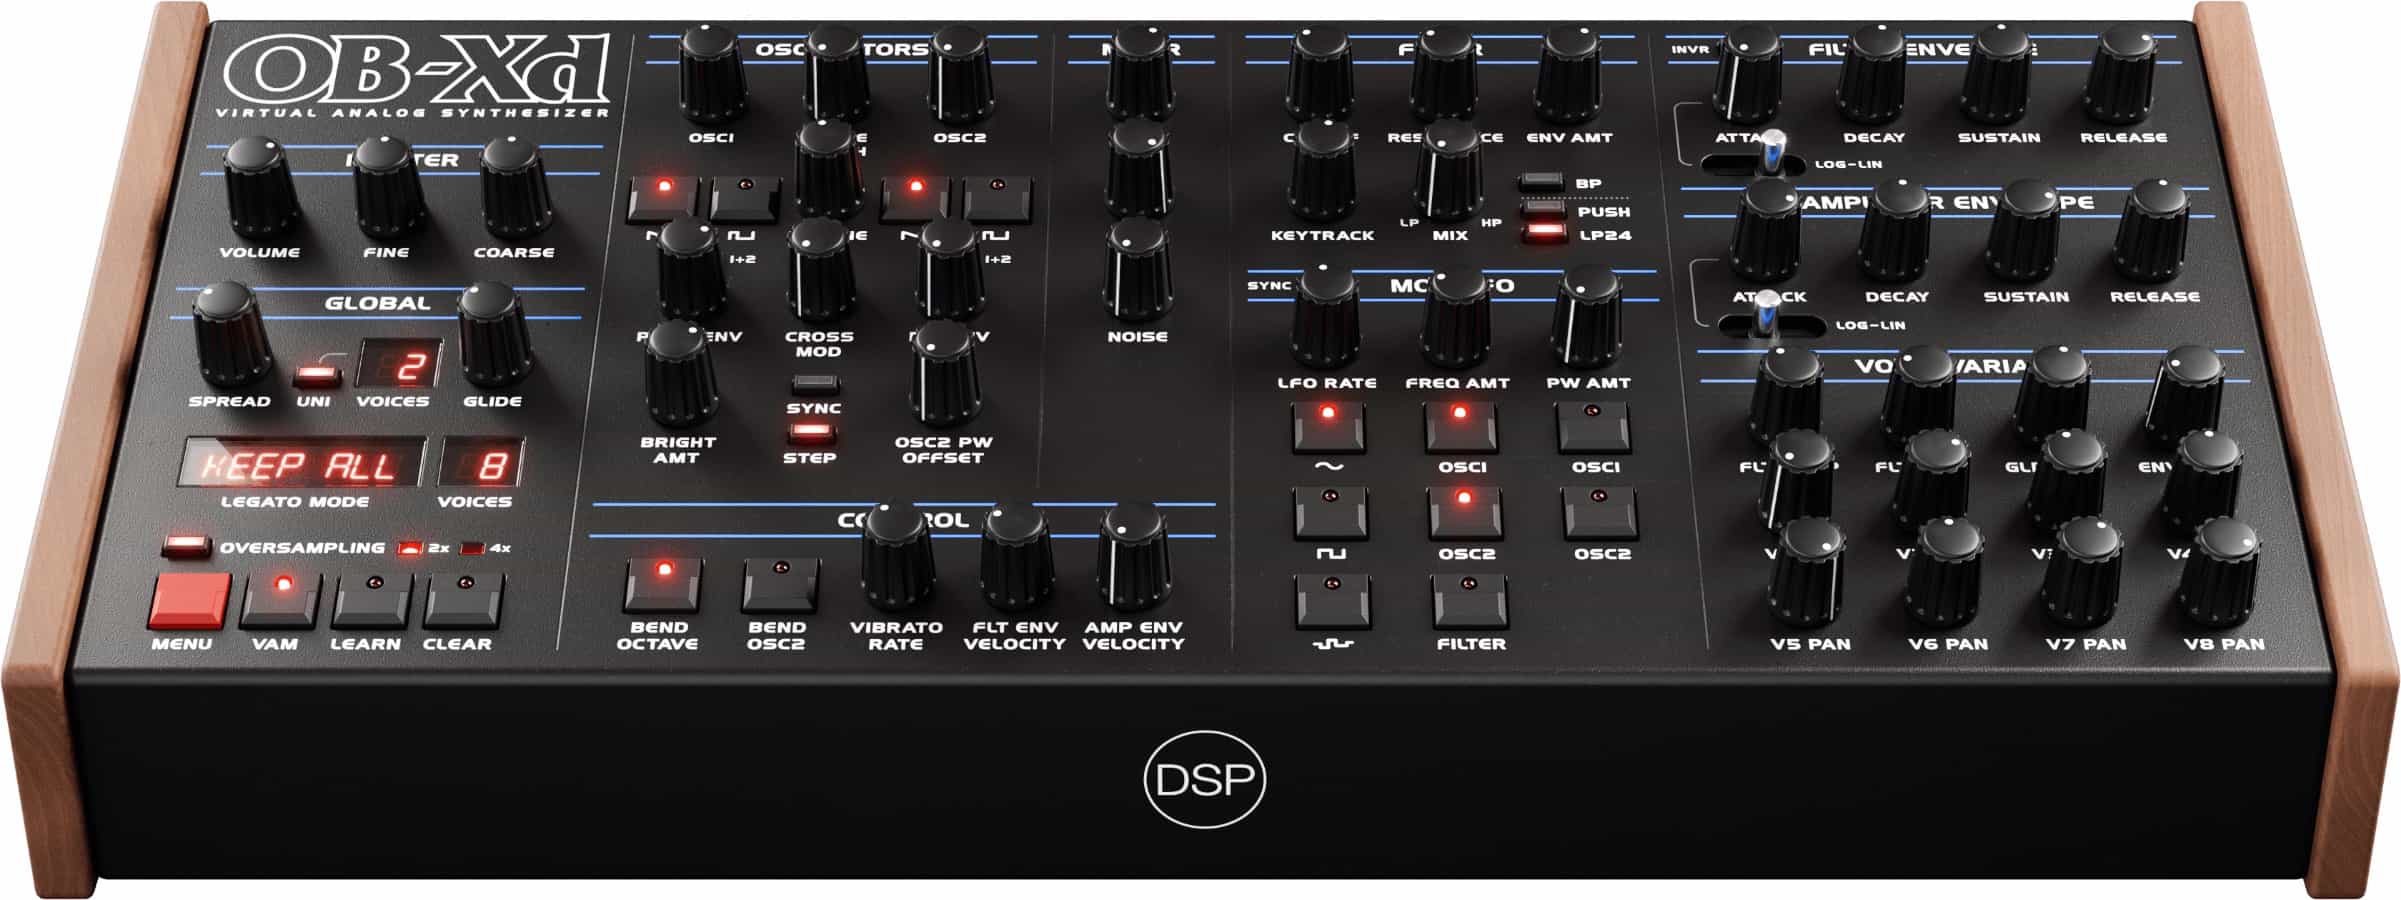2401x900 pixels.
Task: Toggle the LFO FILTER destination button
Action: [1470, 600]
